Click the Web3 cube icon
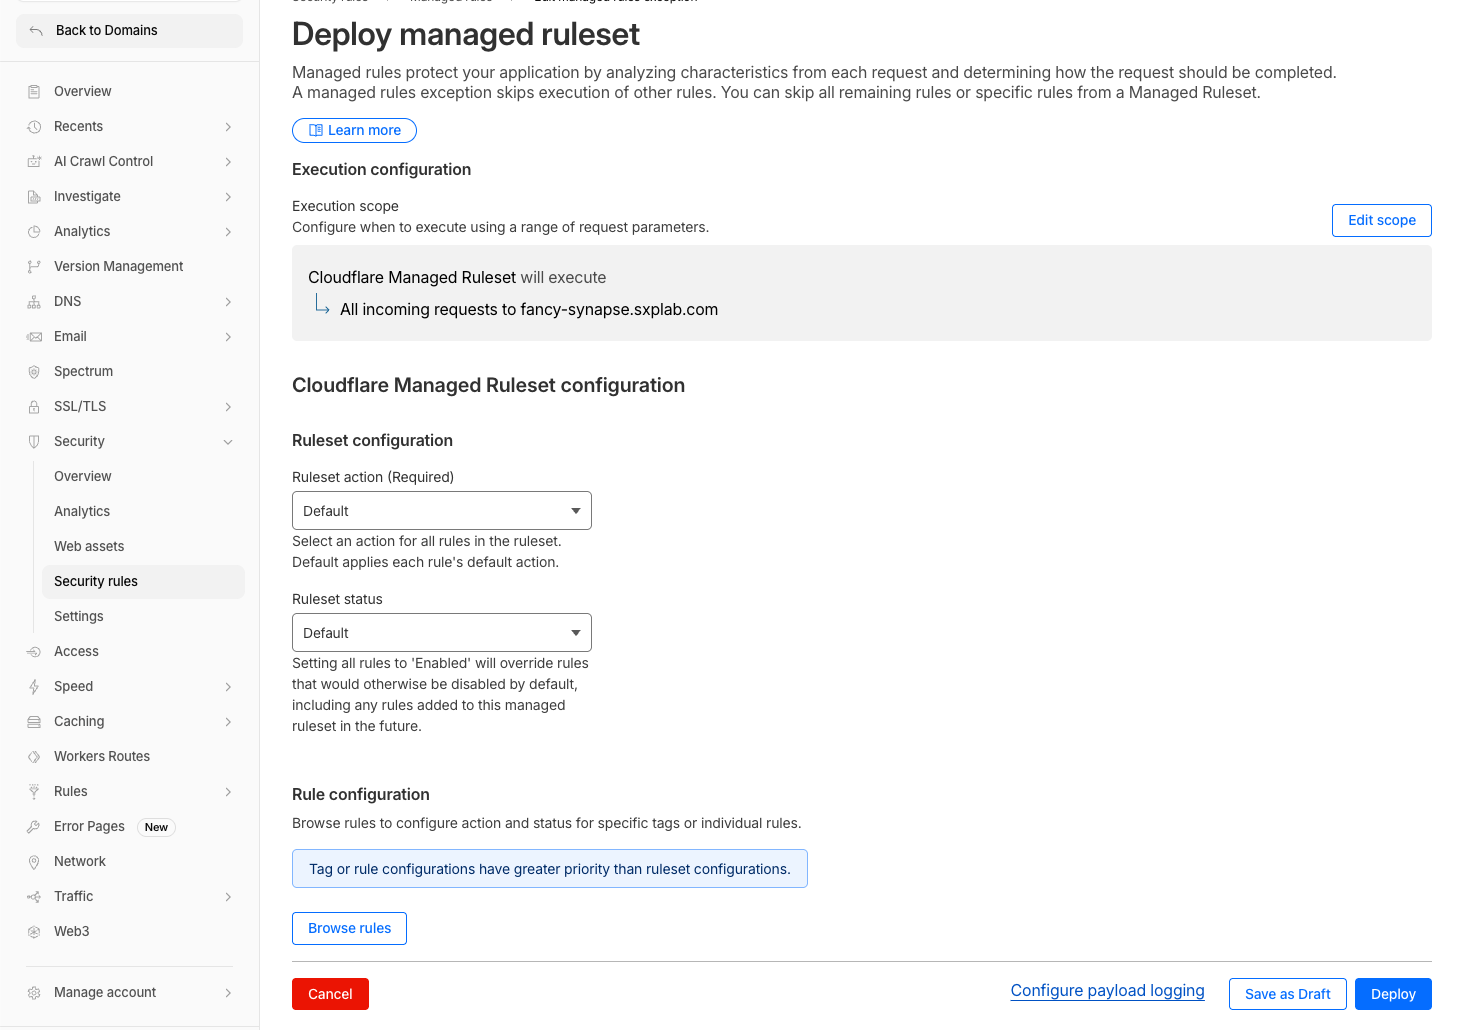The image size is (1461, 1030). [x=34, y=931]
